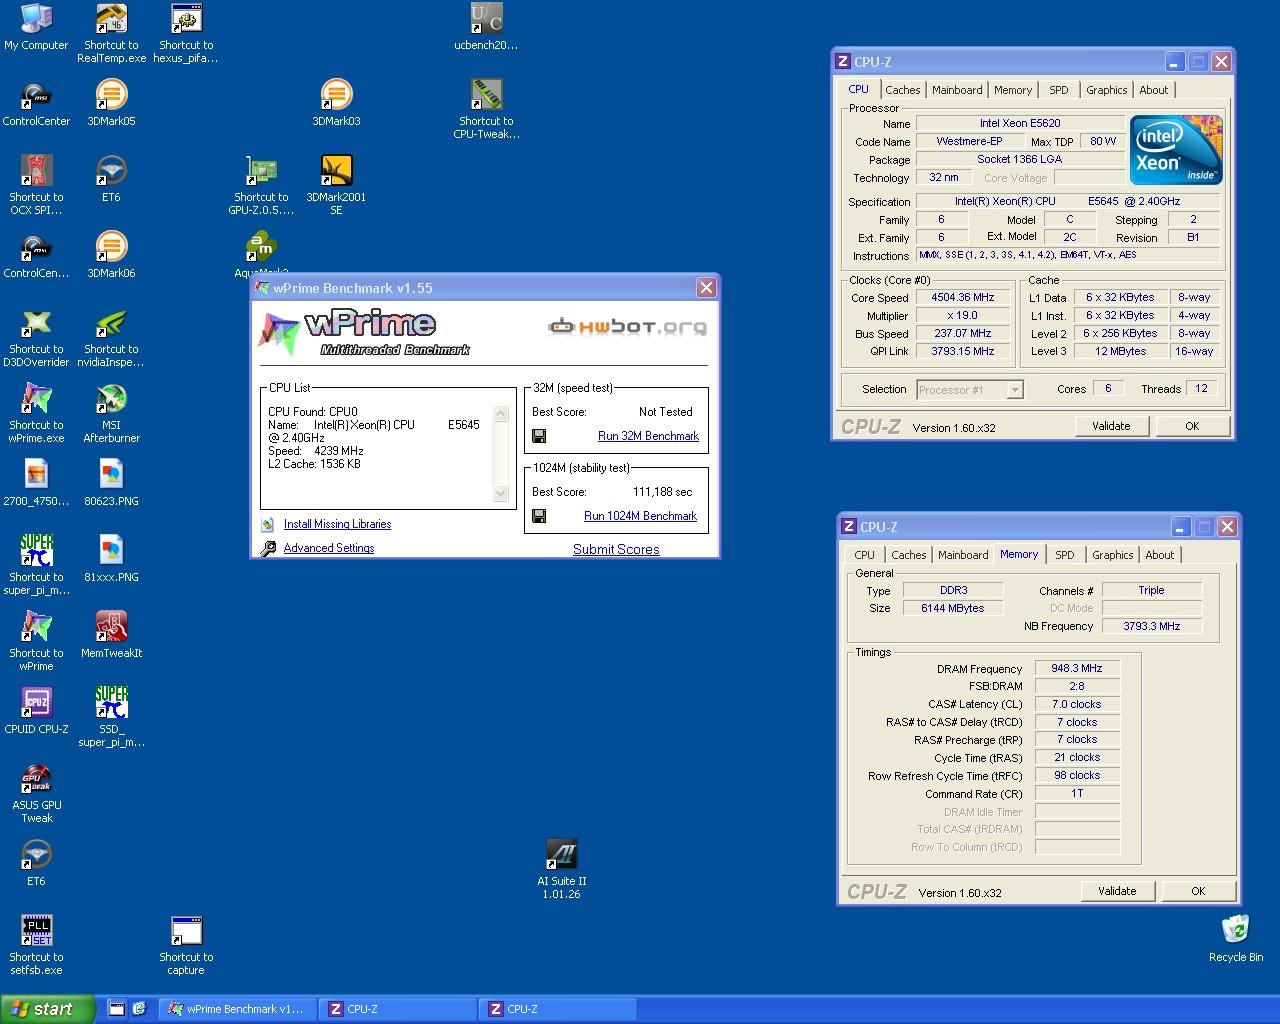1280x1024 pixels.
Task: Click Validate in lower CPU-Z Memory window
Action: point(1117,891)
